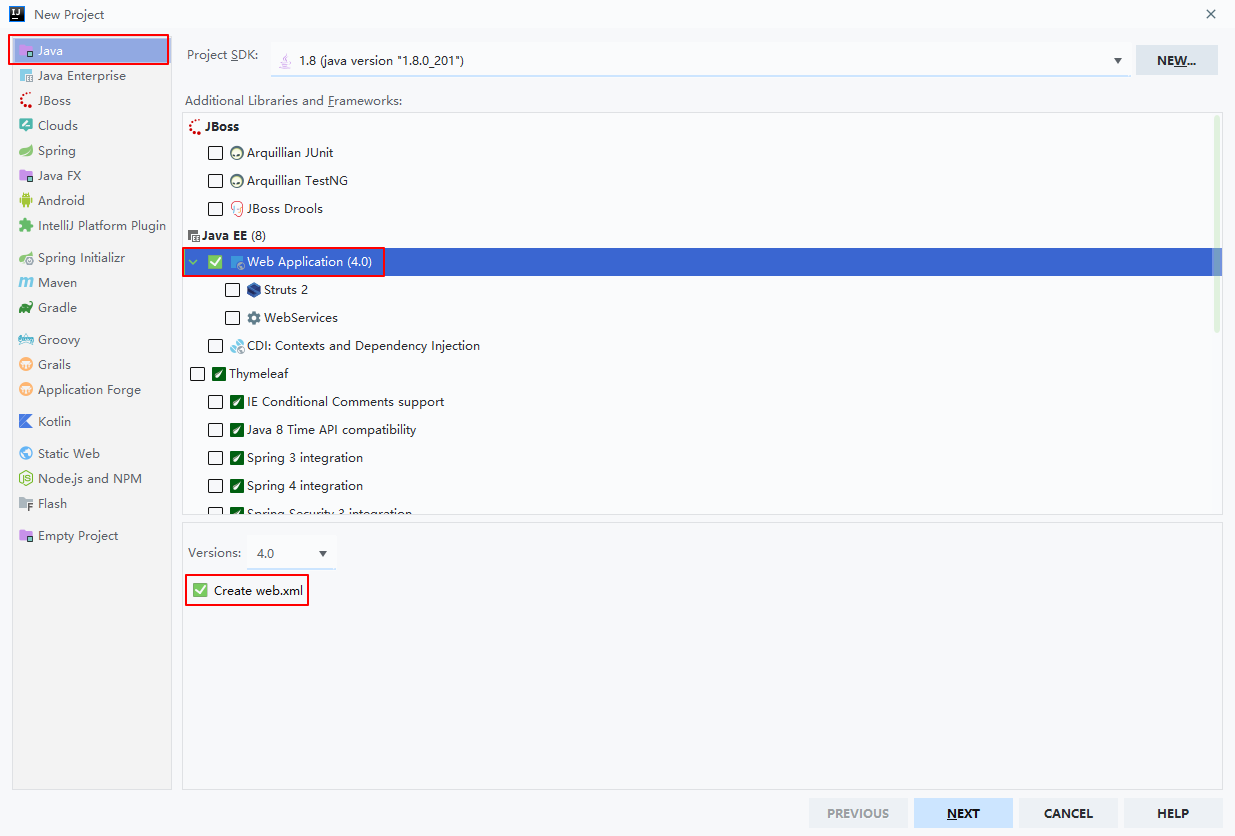Enable the Arquillian JUnit checkbox
The height and width of the screenshot is (836, 1235).
click(x=215, y=153)
